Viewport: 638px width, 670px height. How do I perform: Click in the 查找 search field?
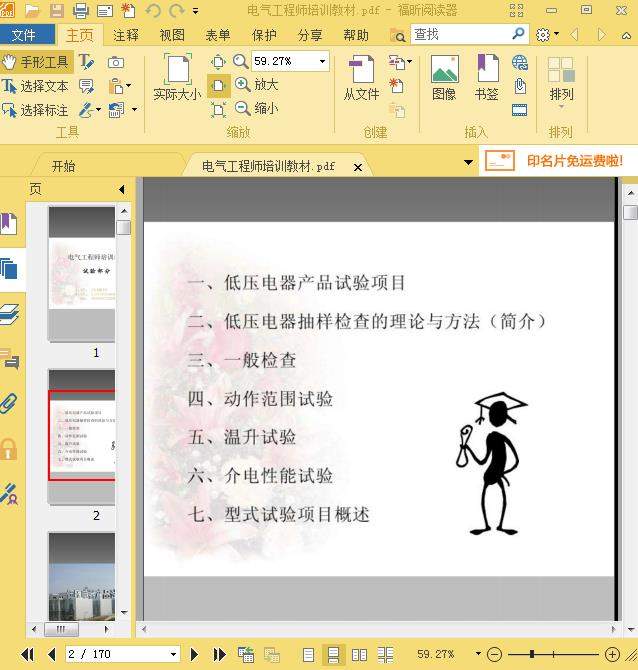[461, 34]
